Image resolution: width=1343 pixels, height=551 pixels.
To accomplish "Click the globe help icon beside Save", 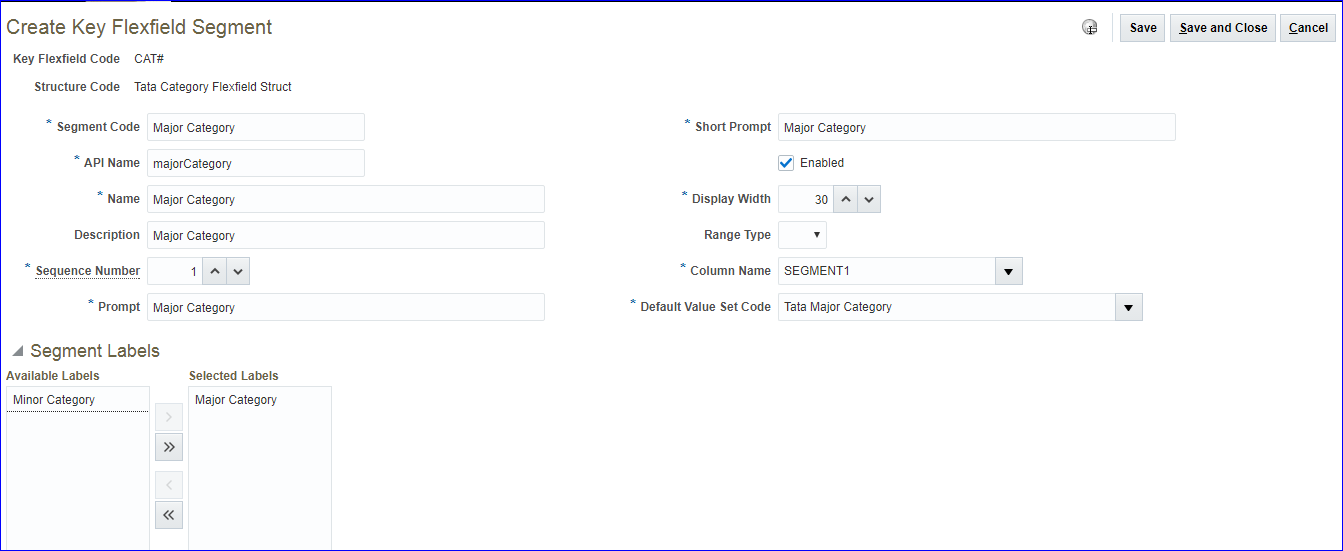I will 1090,28.
